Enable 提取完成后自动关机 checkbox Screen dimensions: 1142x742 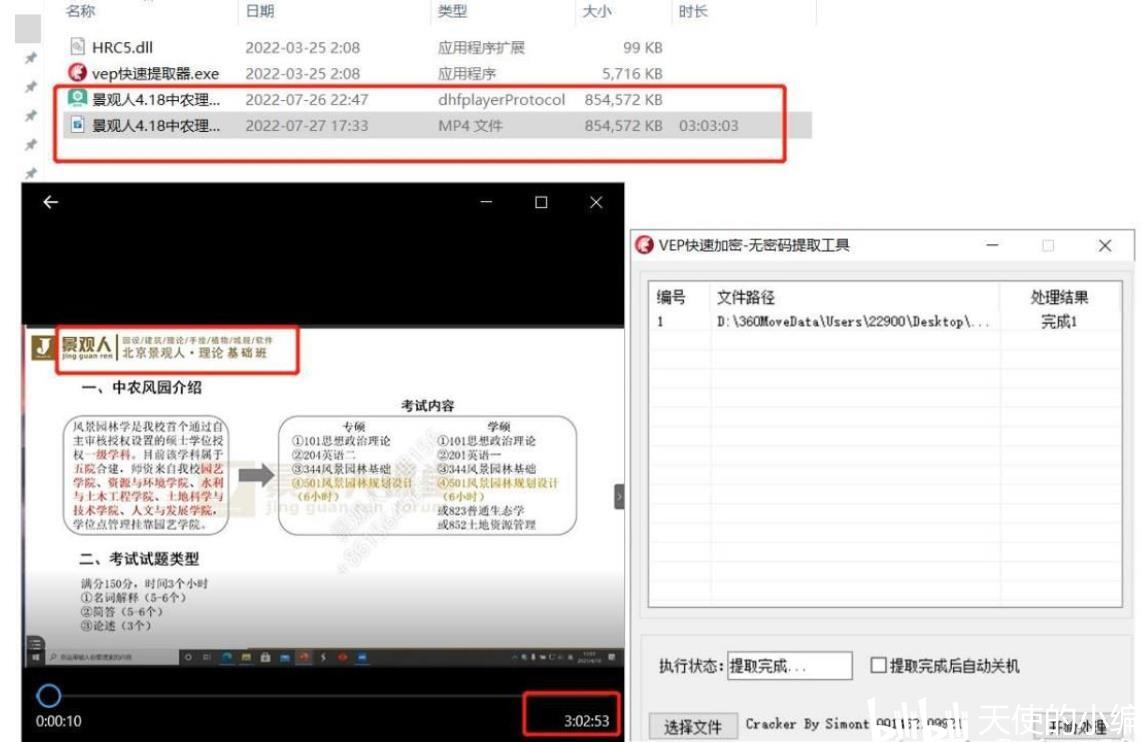coord(878,665)
